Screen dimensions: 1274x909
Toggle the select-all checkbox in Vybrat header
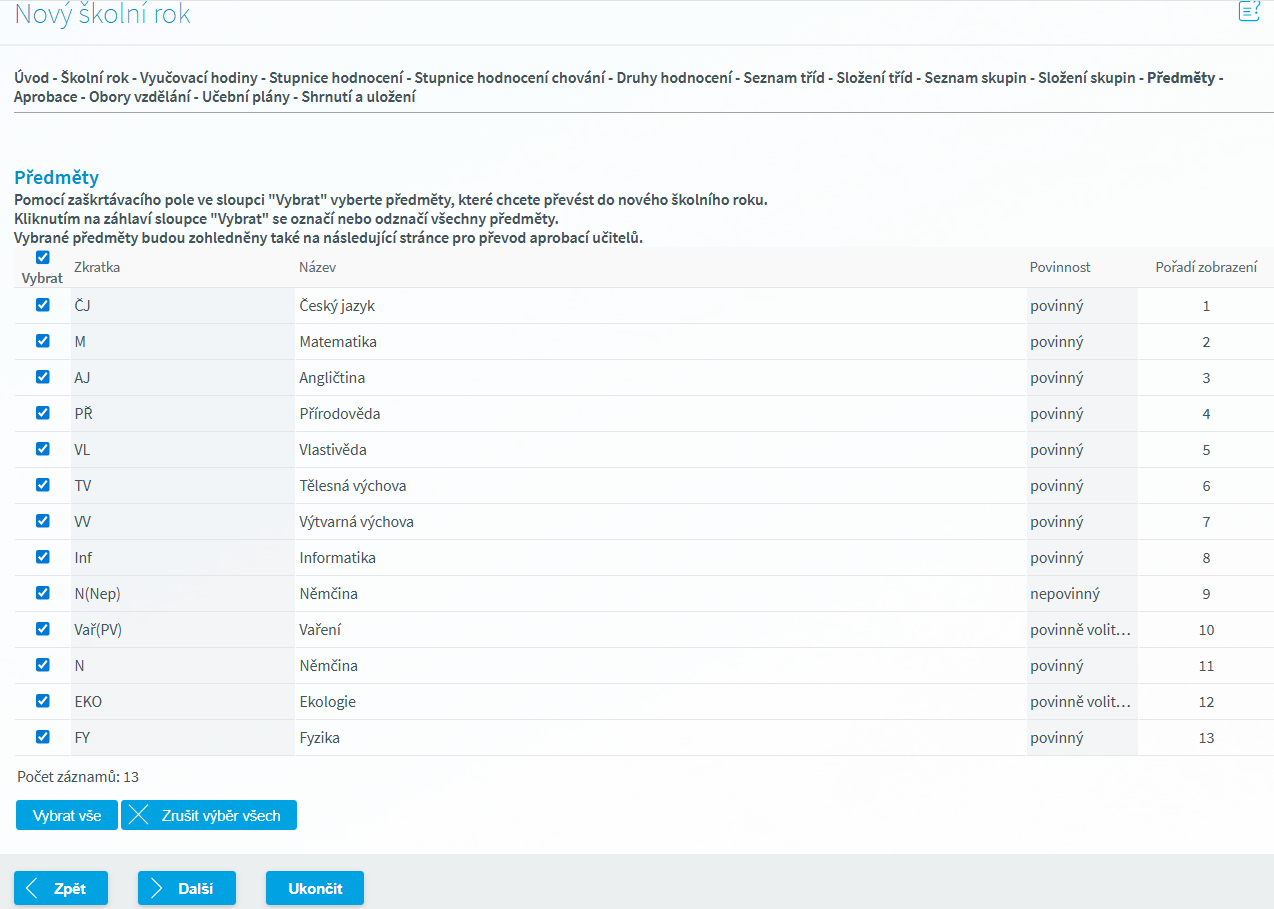[x=42, y=258]
